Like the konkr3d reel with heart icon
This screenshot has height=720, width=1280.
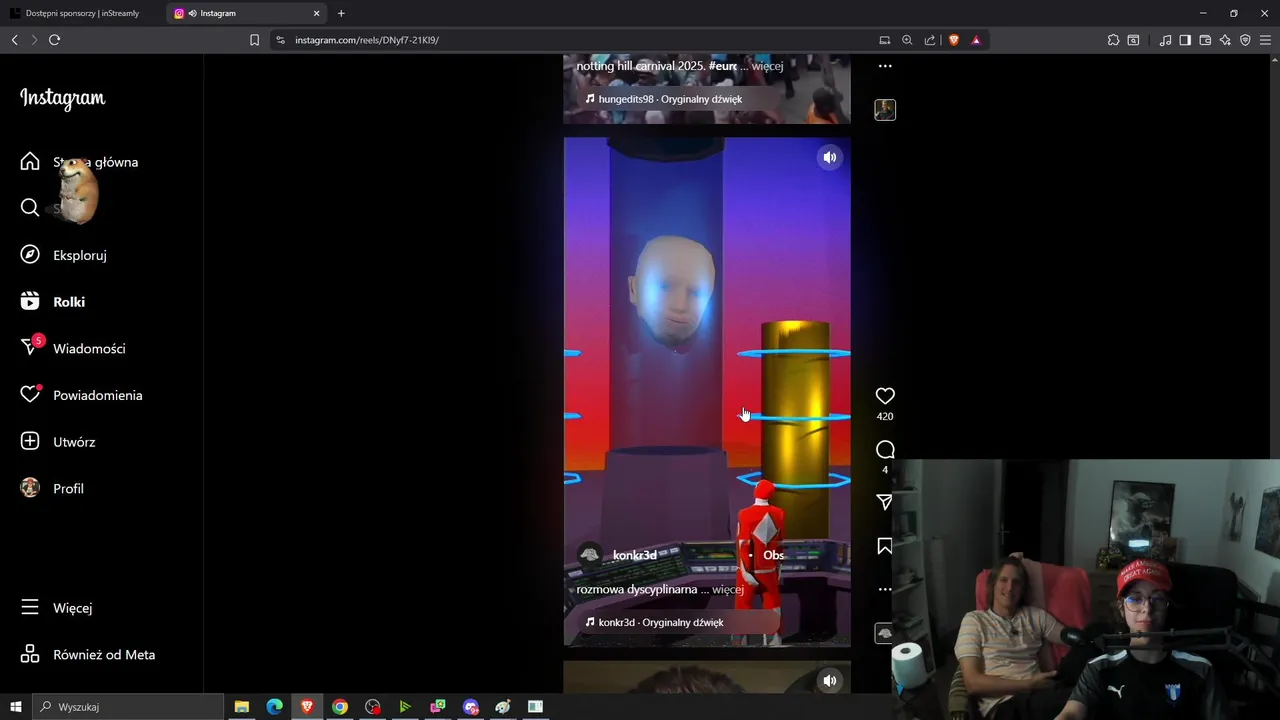pos(885,396)
